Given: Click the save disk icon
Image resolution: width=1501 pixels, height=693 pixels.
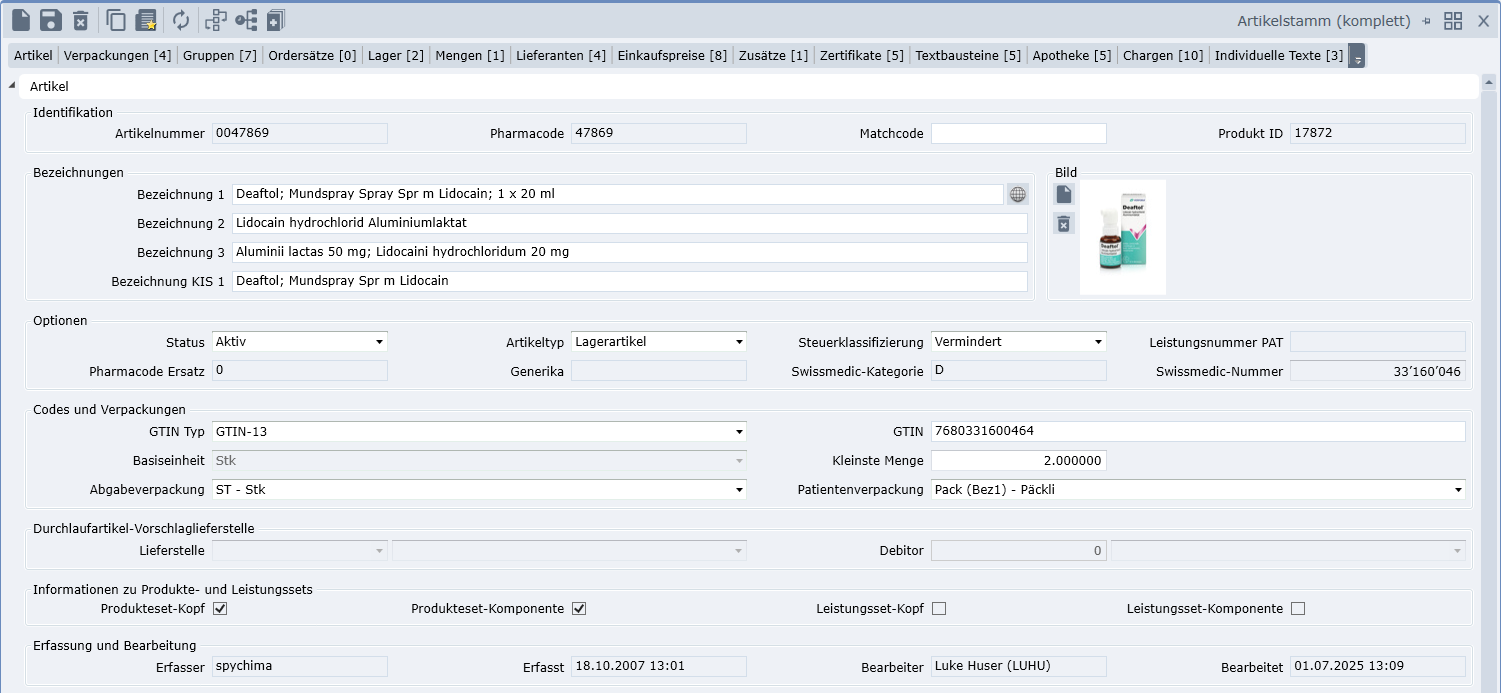Looking at the screenshot, I should click(x=50, y=20).
